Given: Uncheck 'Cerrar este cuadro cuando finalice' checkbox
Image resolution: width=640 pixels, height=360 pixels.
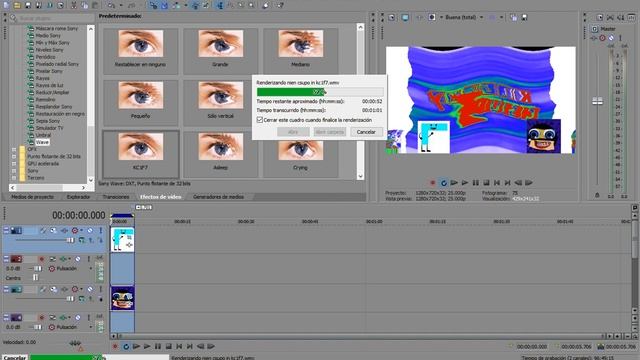Looking at the screenshot, I should [260, 120].
